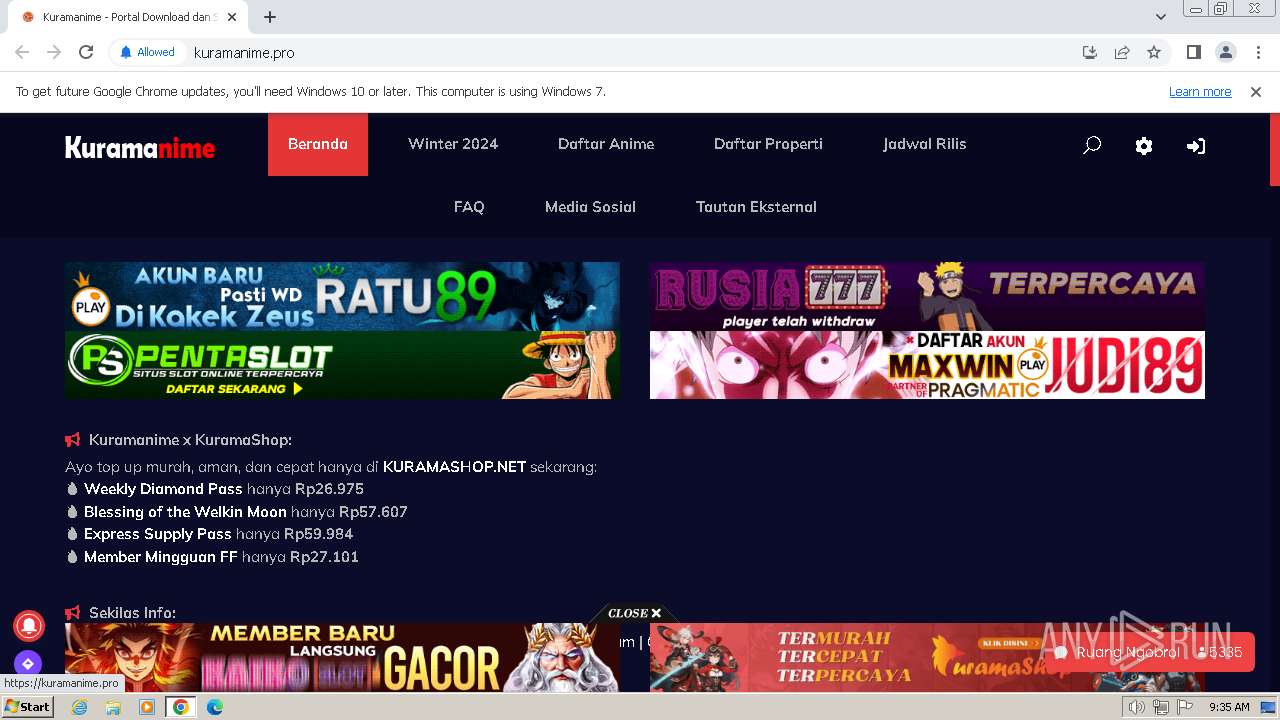Open File Explorer from taskbar
Viewport: 1280px width, 720px height.
(113, 707)
